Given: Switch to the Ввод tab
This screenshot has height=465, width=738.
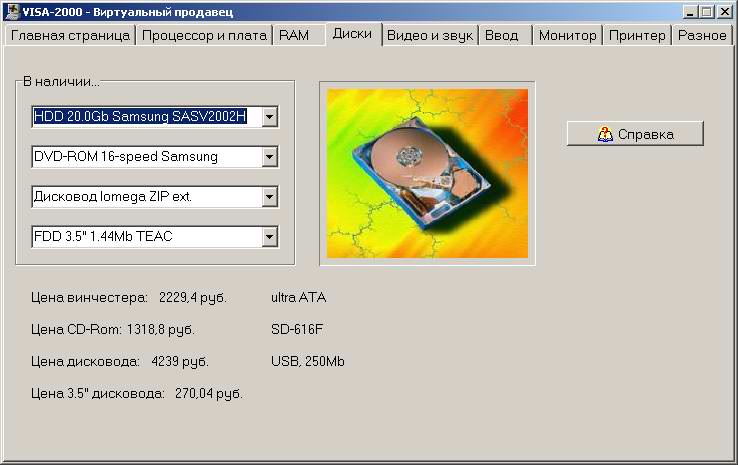Looking at the screenshot, I should point(502,35).
